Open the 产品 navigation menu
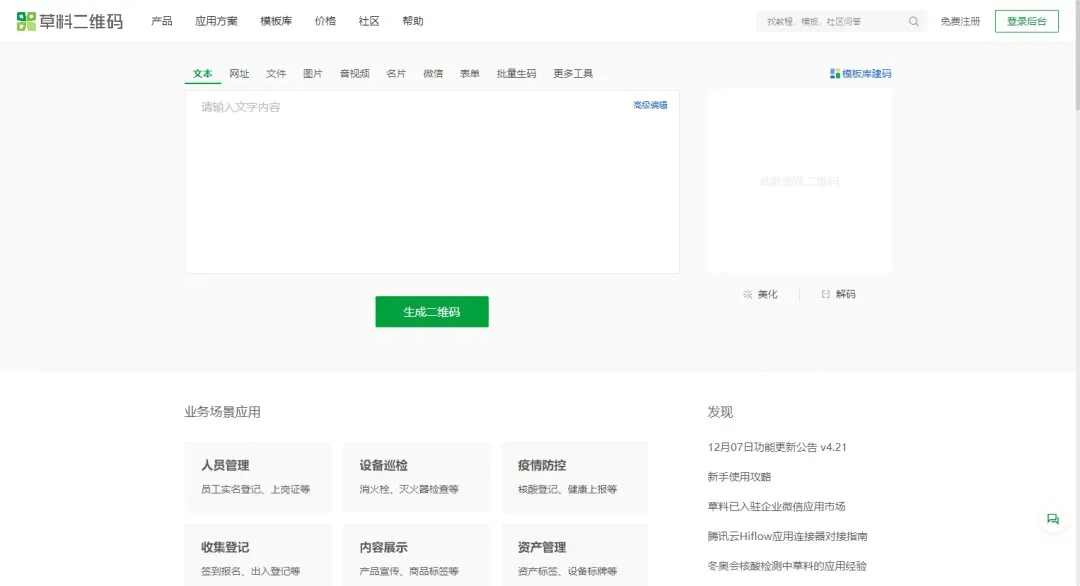 162,21
